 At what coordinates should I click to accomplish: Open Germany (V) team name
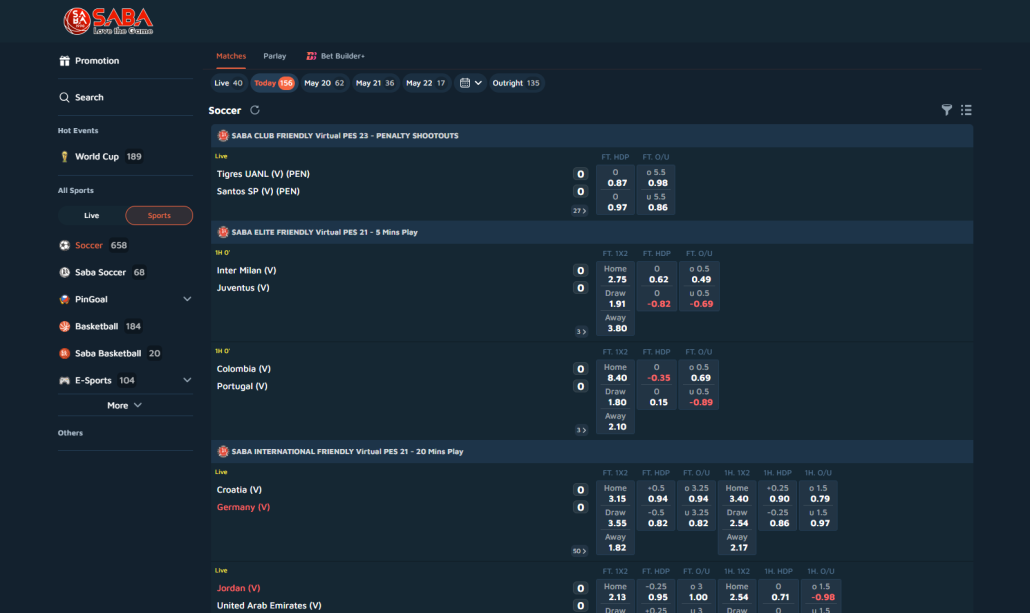click(243, 507)
